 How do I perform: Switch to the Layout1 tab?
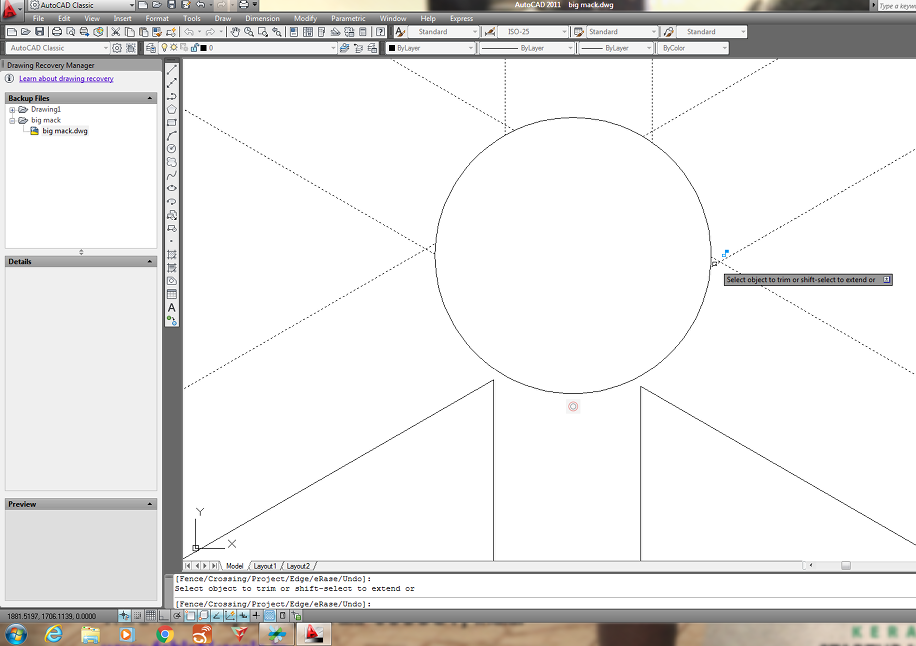[265, 566]
